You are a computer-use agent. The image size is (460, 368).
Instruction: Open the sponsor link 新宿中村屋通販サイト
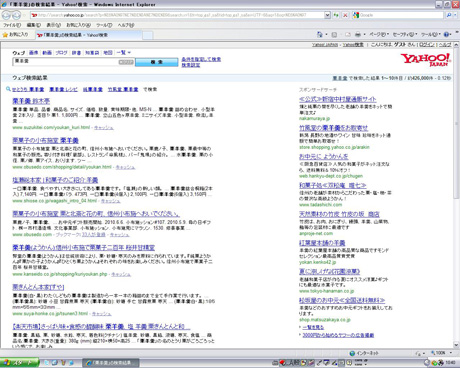click(338, 99)
